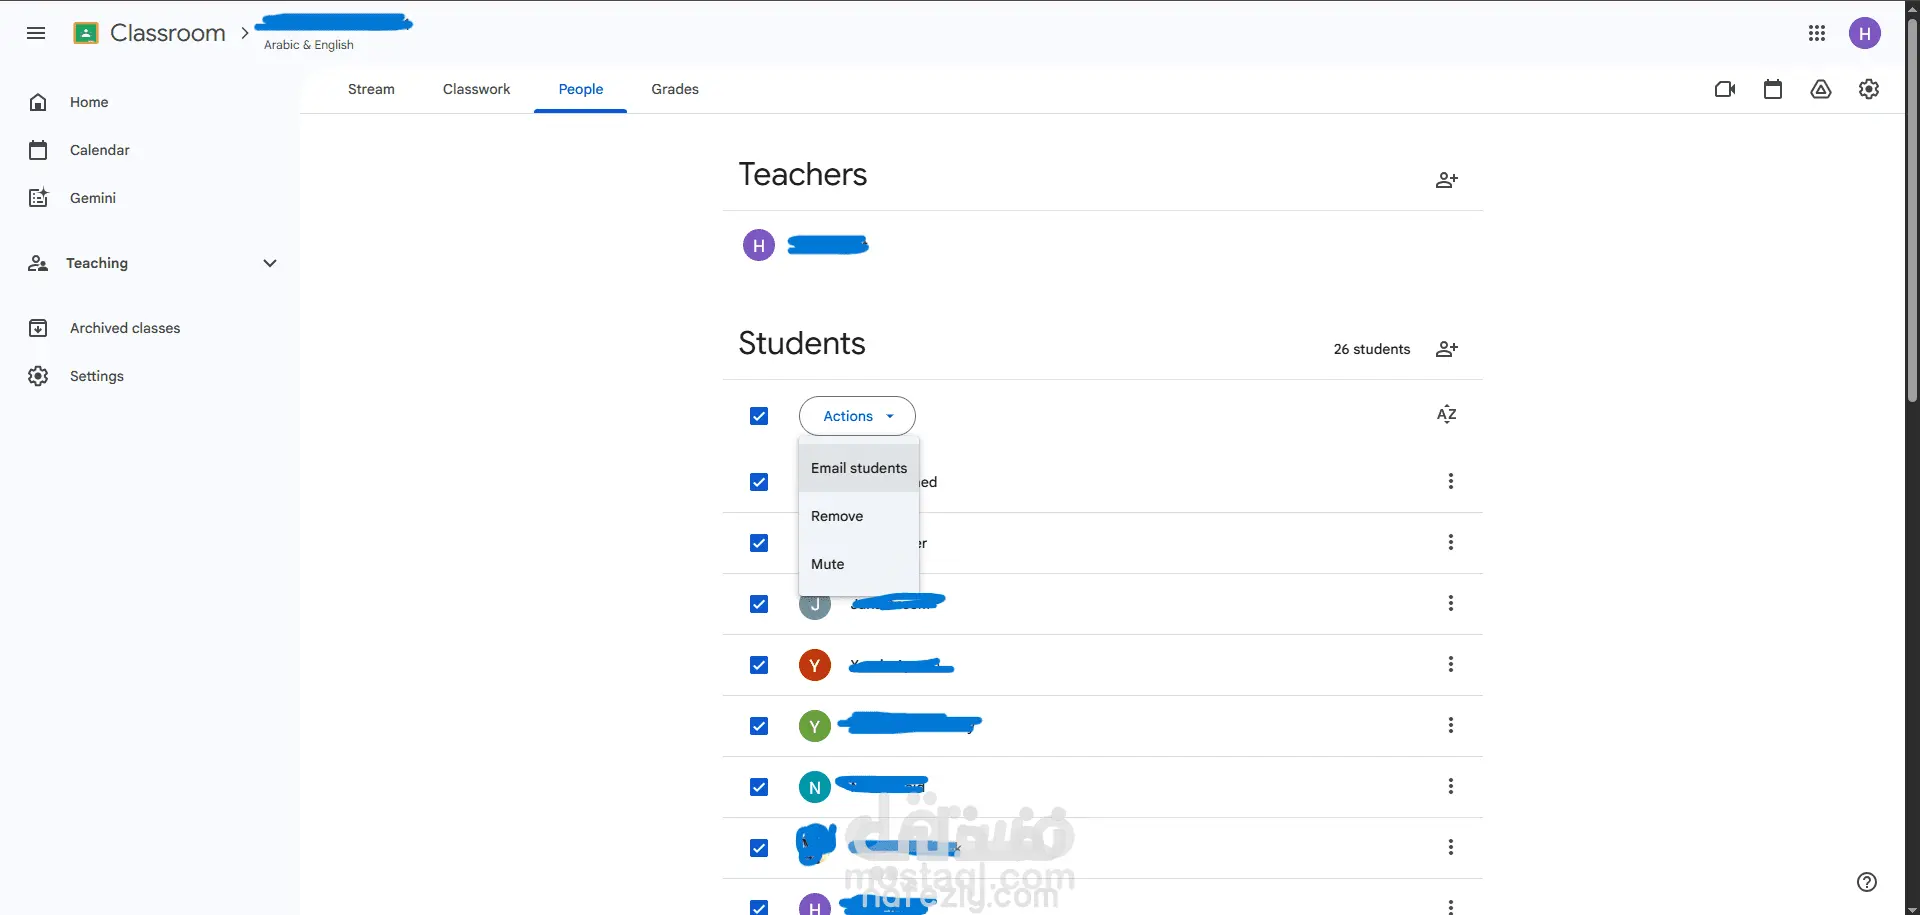The height and width of the screenshot is (915, 1920).
Task: Open class settings gear icon
Action: click(1869, 89)
